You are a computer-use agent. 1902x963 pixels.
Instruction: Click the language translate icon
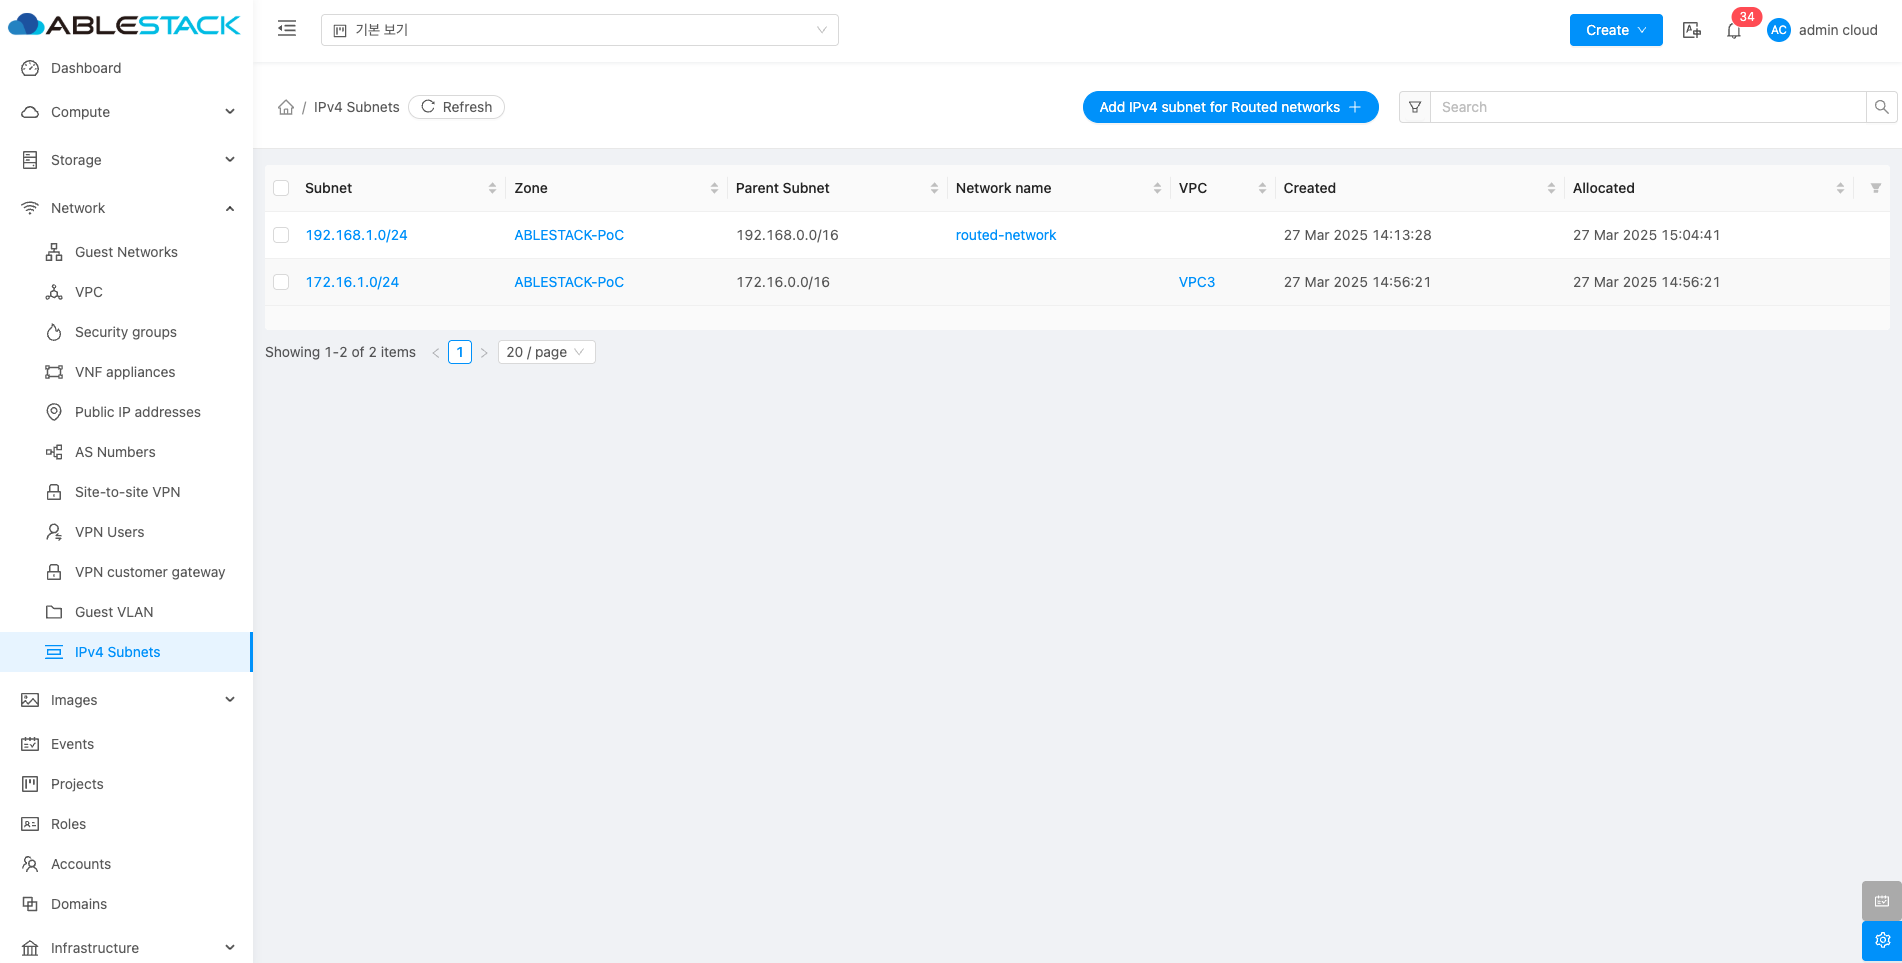click(x=1691, y=30)
